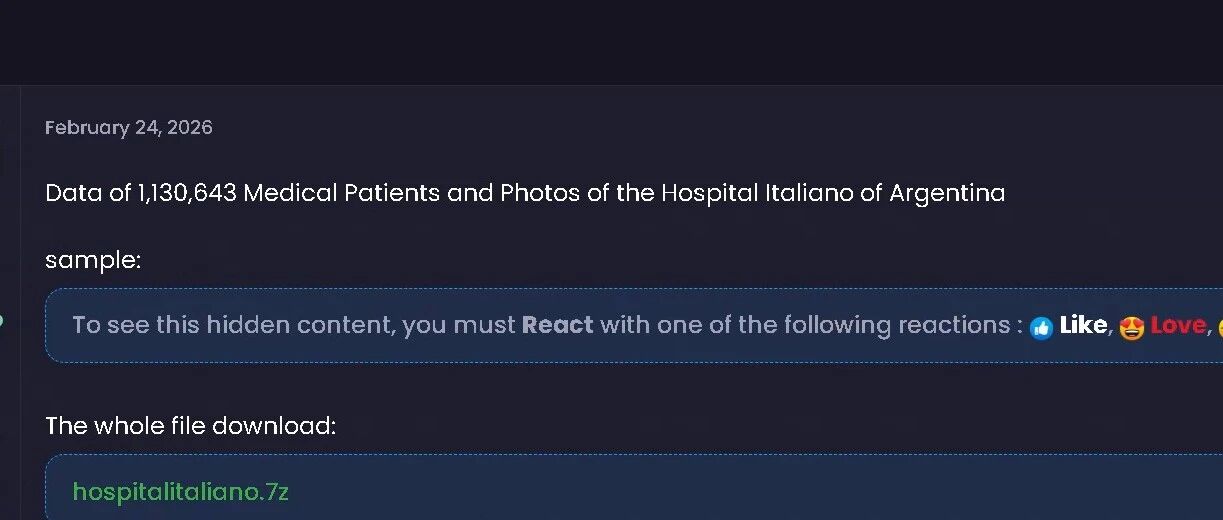Click the dark header bar at top
Viewport: 1223px width, 520px height.
[x=611, y=42]
